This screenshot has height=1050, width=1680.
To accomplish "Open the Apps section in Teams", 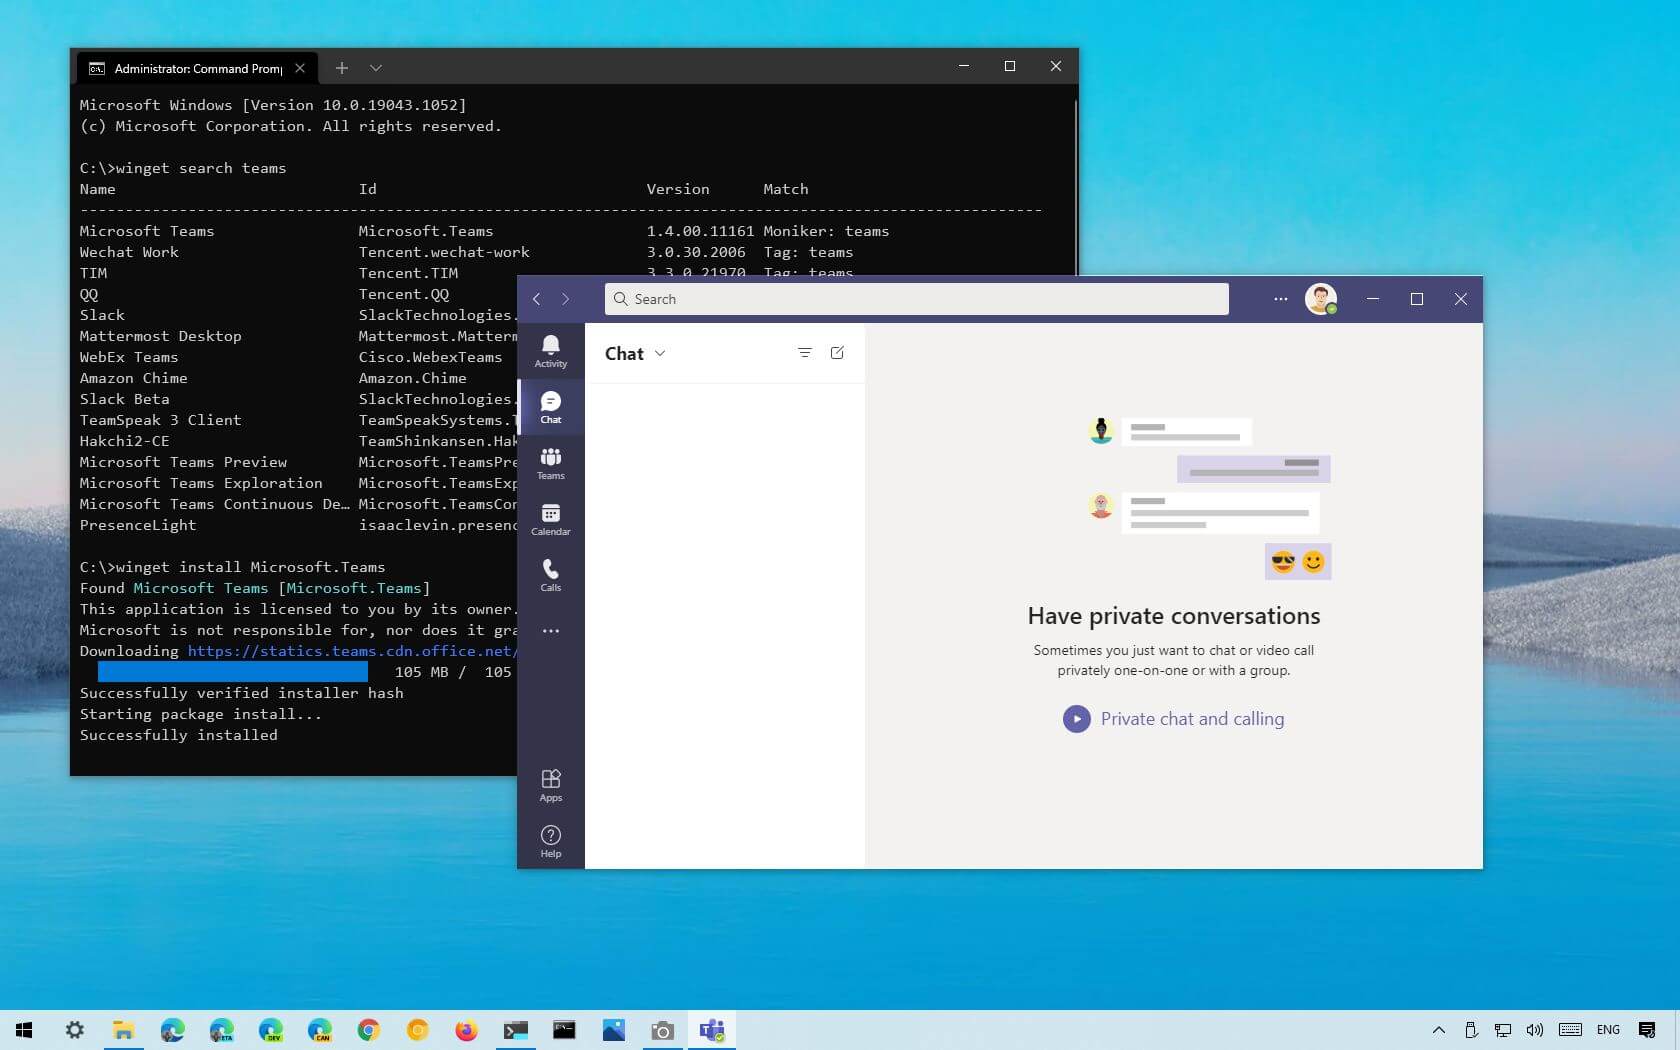I will 550,785.
